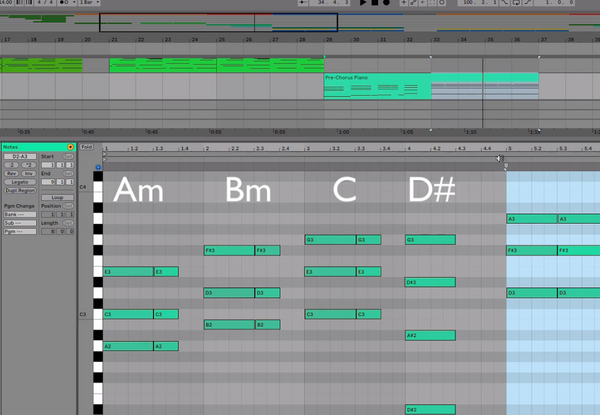Open the Pgm program change dropdown
600x415 pixels.
[x=19, y=231]
